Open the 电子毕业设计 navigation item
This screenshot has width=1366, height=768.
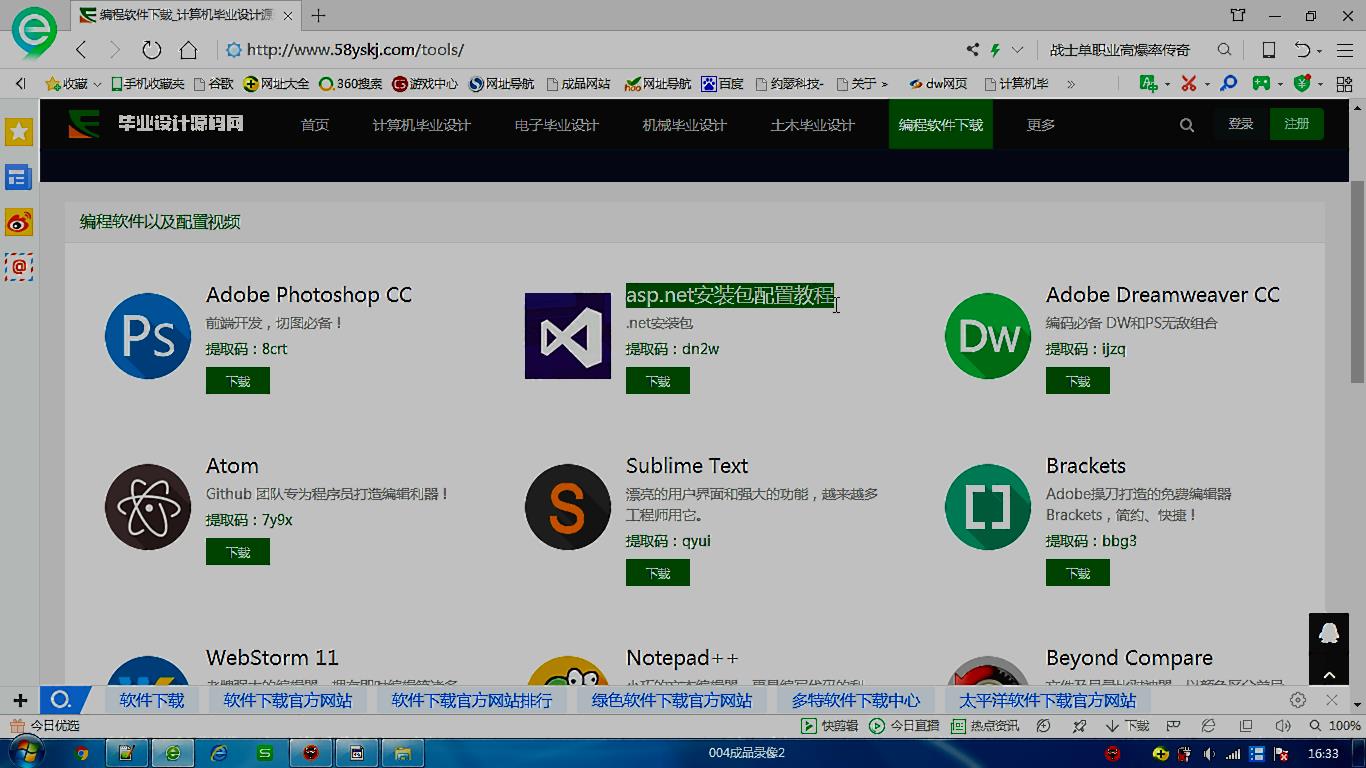[556, 125]
